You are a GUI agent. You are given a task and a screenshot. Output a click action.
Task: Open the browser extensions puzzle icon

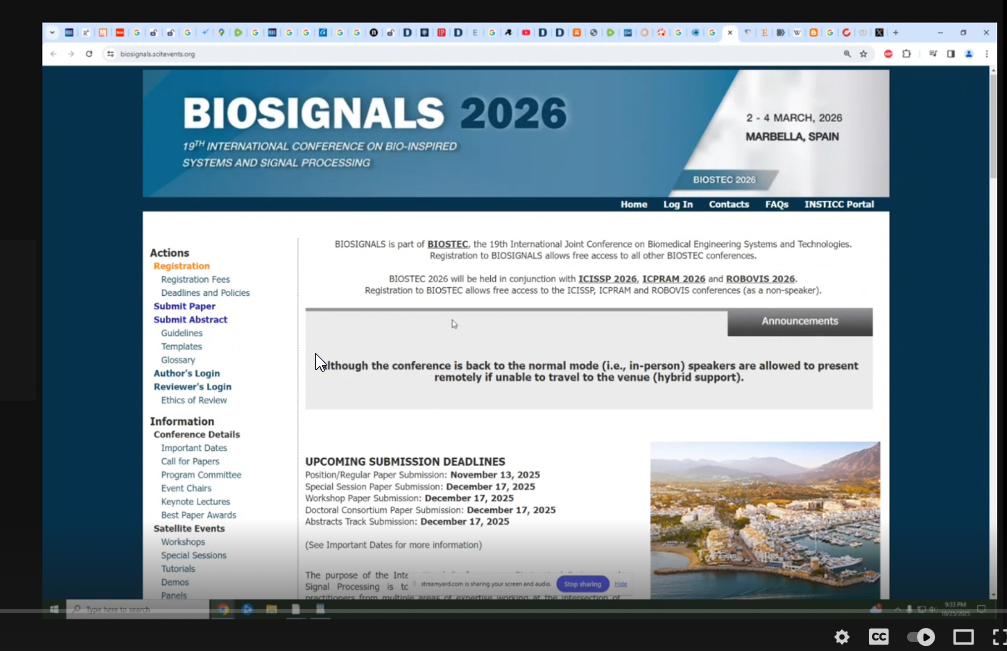907,54
